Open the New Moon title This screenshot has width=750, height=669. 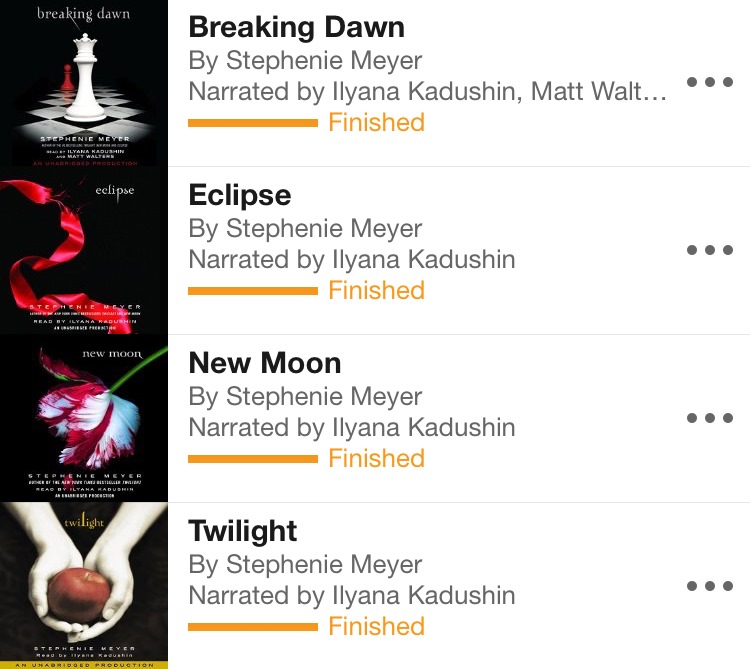[x=265, y=363]
